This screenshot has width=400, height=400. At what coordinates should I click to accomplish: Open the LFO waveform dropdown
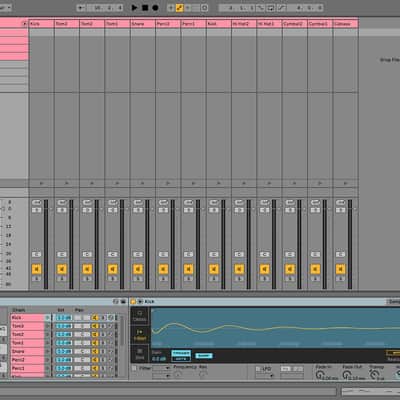click(265, 376)
